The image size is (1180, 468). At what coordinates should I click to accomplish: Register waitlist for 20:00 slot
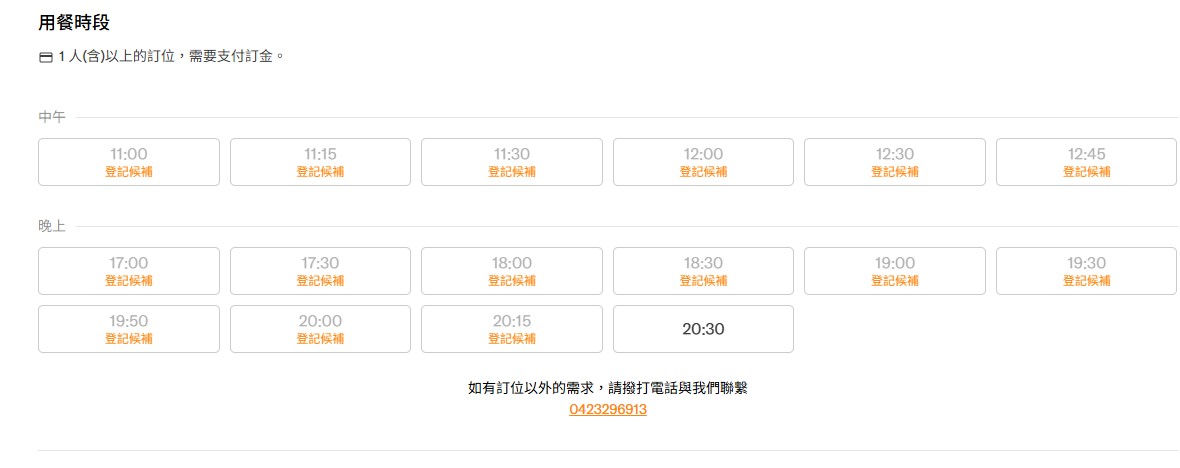[320, 329]
